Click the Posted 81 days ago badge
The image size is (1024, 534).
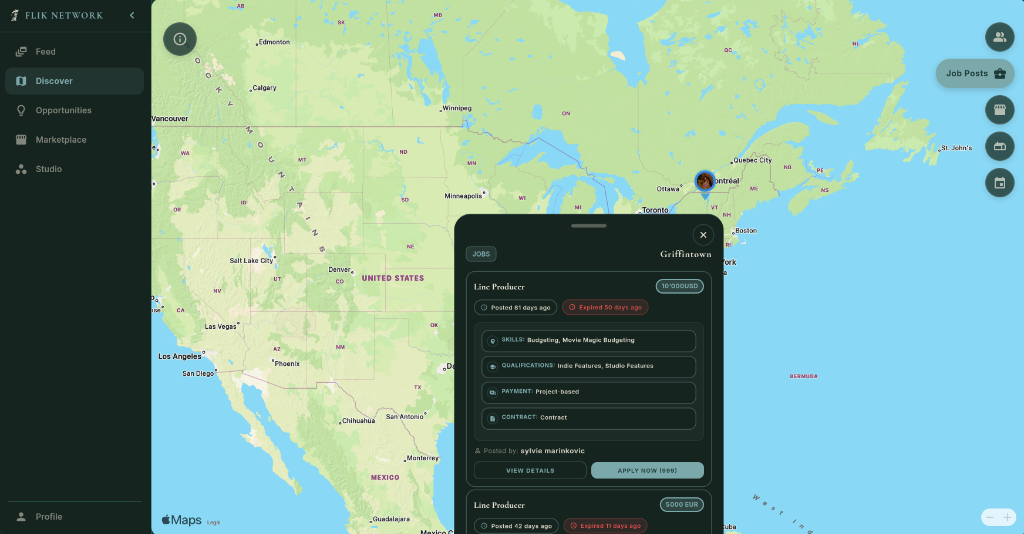pyautogui.click(x=515, y=307)
